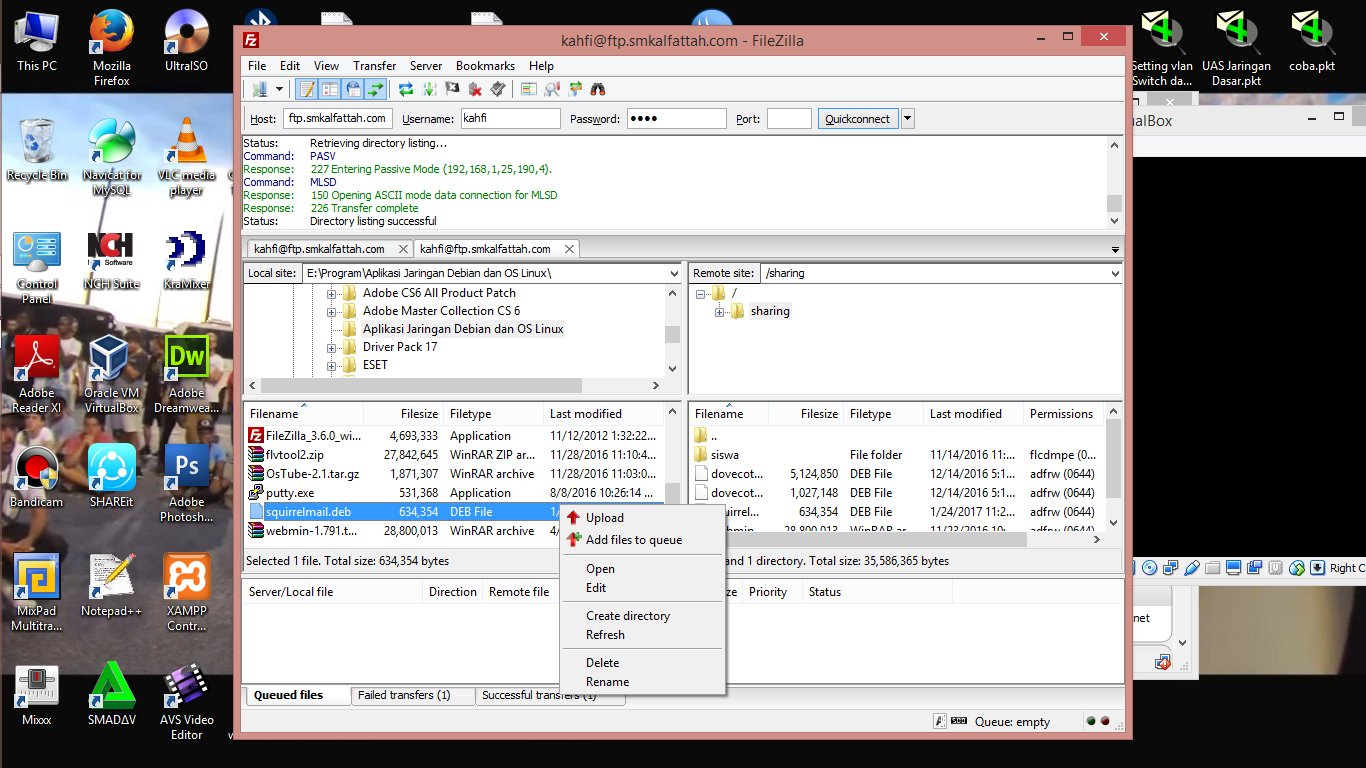Screen dimensions: 1366x768
Task: Open the Site Manager toolbar icon
Action: click(x=260, y=89)
